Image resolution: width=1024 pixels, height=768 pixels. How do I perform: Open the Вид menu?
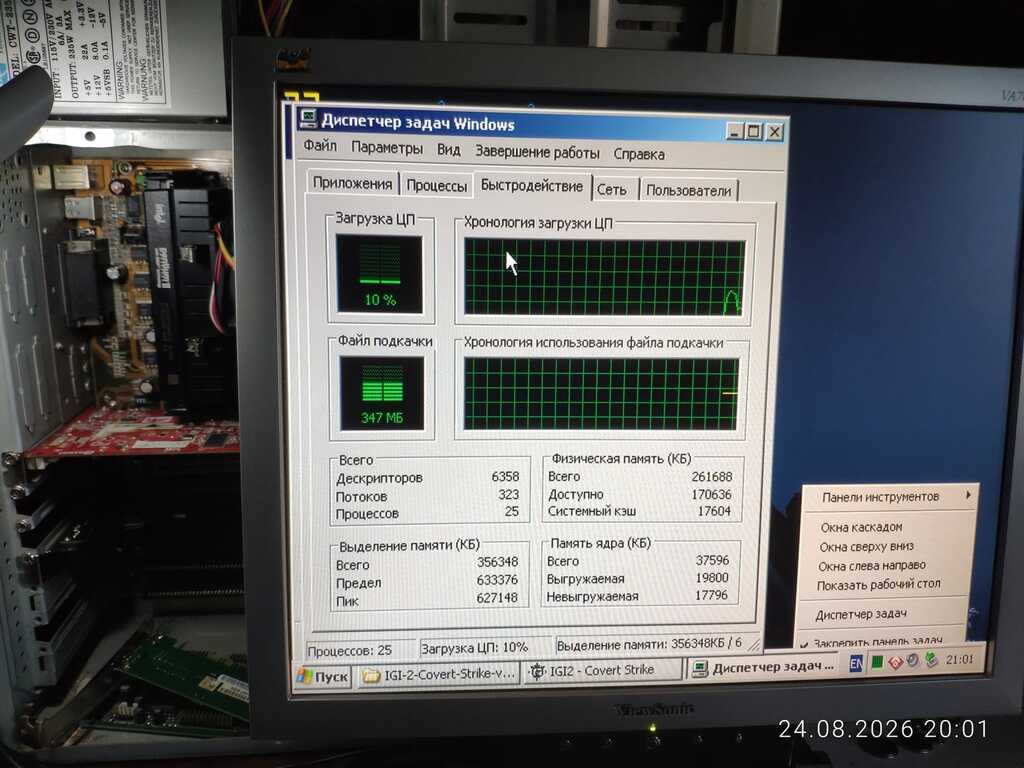(449, 150)
